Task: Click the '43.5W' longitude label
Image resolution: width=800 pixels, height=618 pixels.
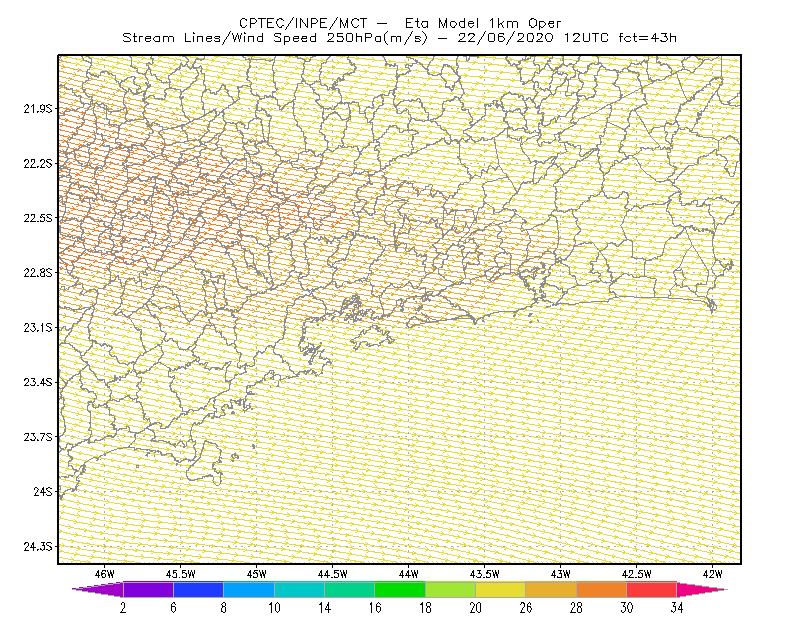Action: [x=485, y=574]
